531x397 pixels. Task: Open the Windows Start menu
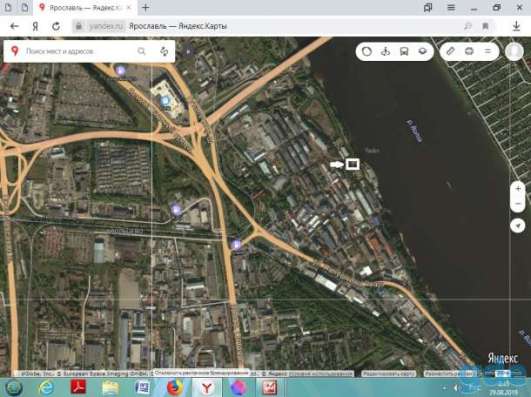(13, 388)
